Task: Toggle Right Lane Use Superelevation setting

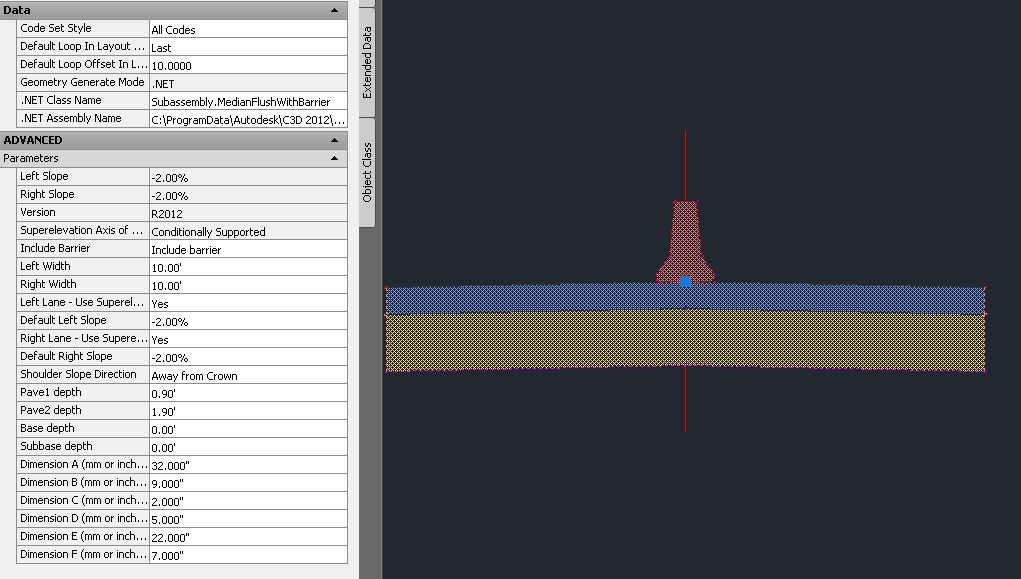Action: click(x=247, y=338)
